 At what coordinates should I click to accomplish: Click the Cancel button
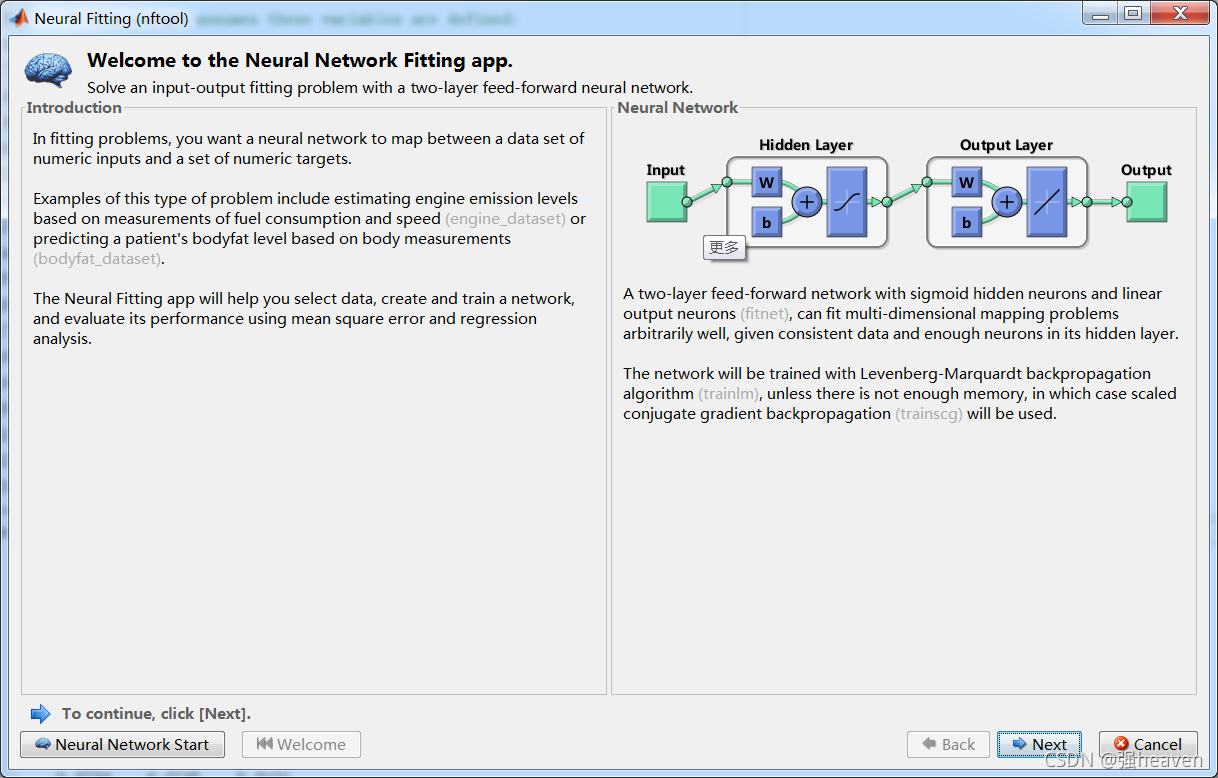tap(1148, 744)
